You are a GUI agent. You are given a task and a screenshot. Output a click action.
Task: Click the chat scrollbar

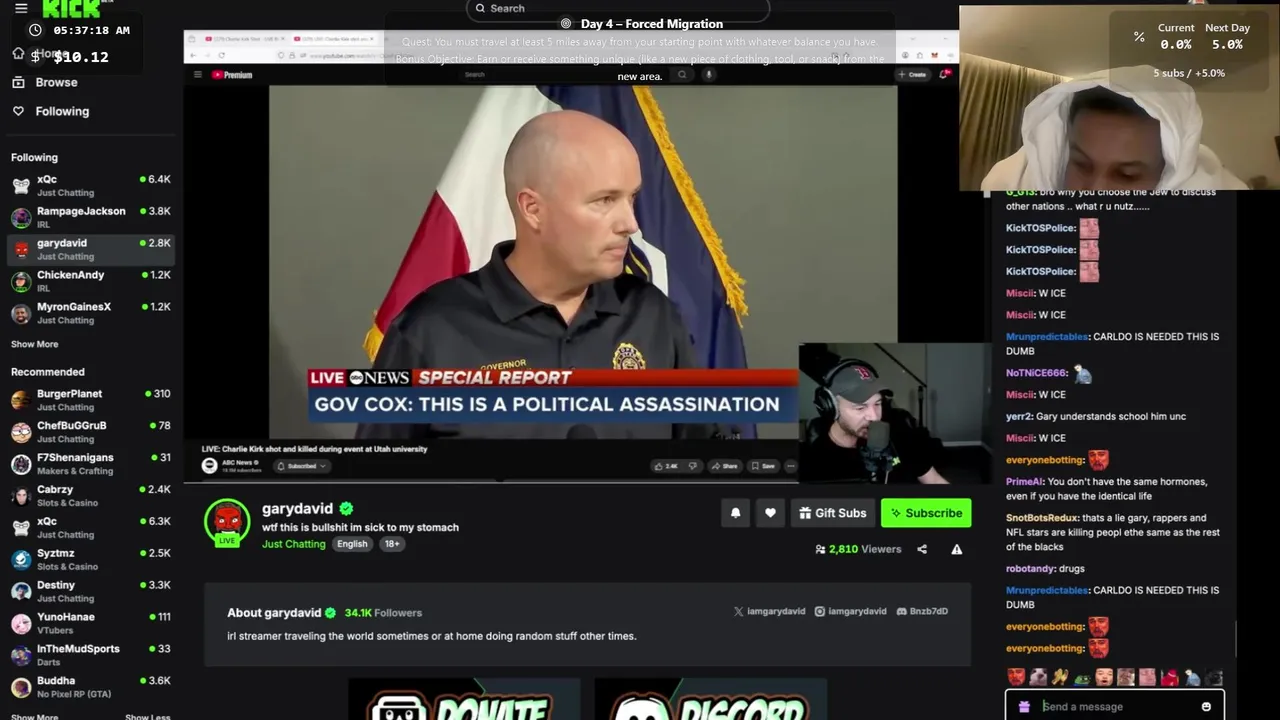pos(1236,640)
